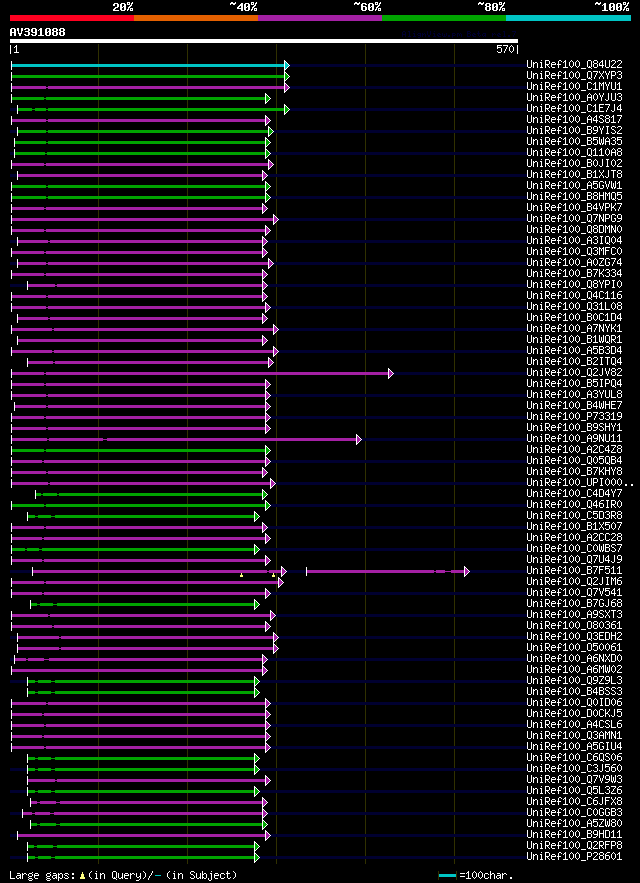Screen dimensions: 640x883
Task: Select the UniRef100_C4D4Y7 label
Action: click(x=574, y=494)
